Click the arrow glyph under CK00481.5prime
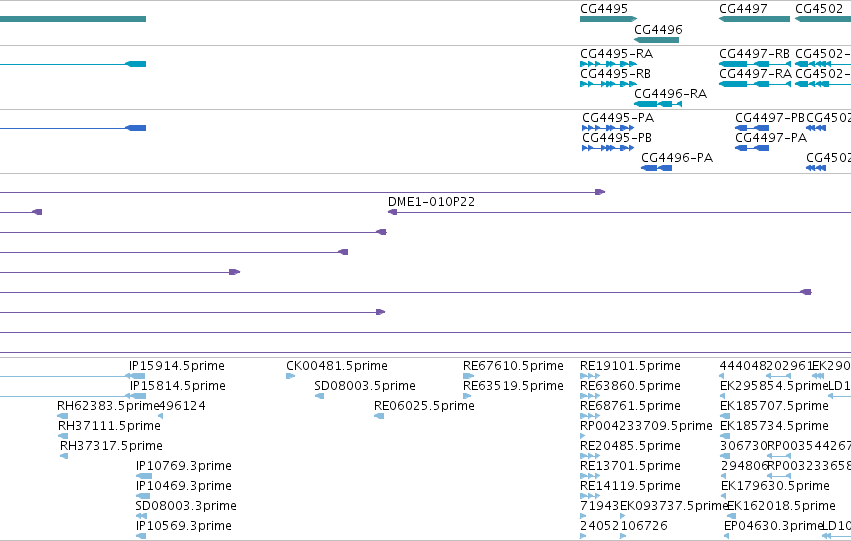The width and height of the screenshot is (851, 541). click(290, 376)
